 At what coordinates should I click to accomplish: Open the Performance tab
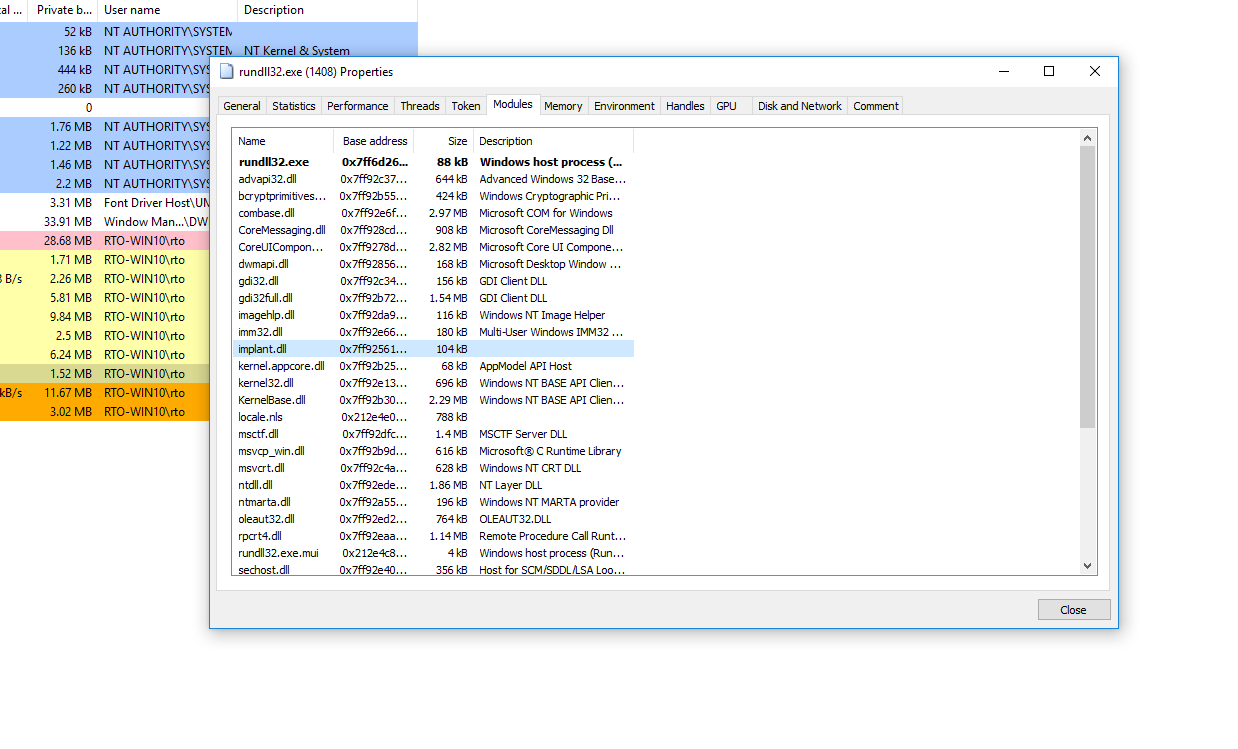[x=358, y=106]
